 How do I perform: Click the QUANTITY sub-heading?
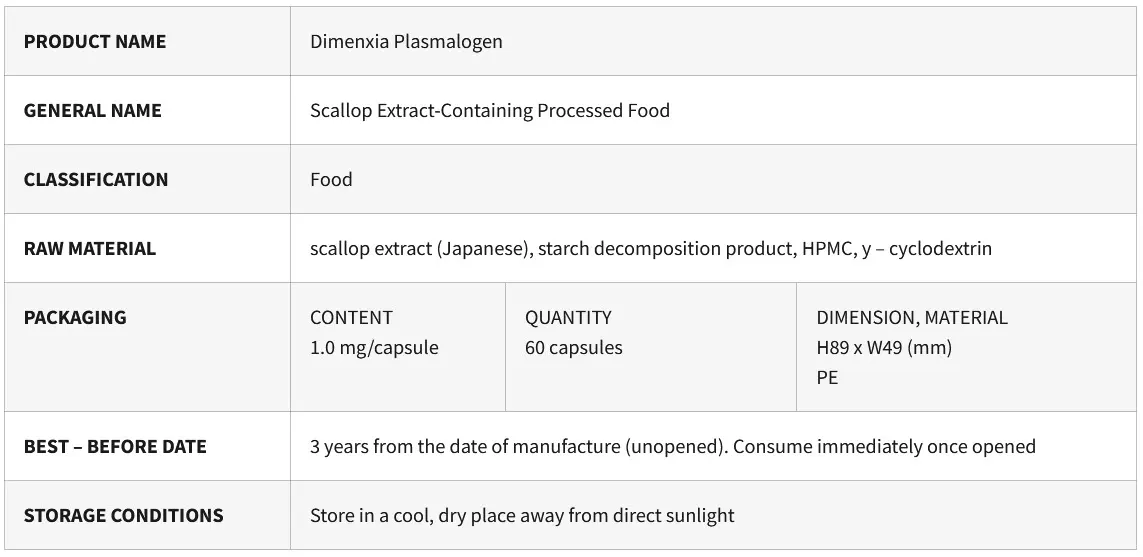tap(568, 317)
